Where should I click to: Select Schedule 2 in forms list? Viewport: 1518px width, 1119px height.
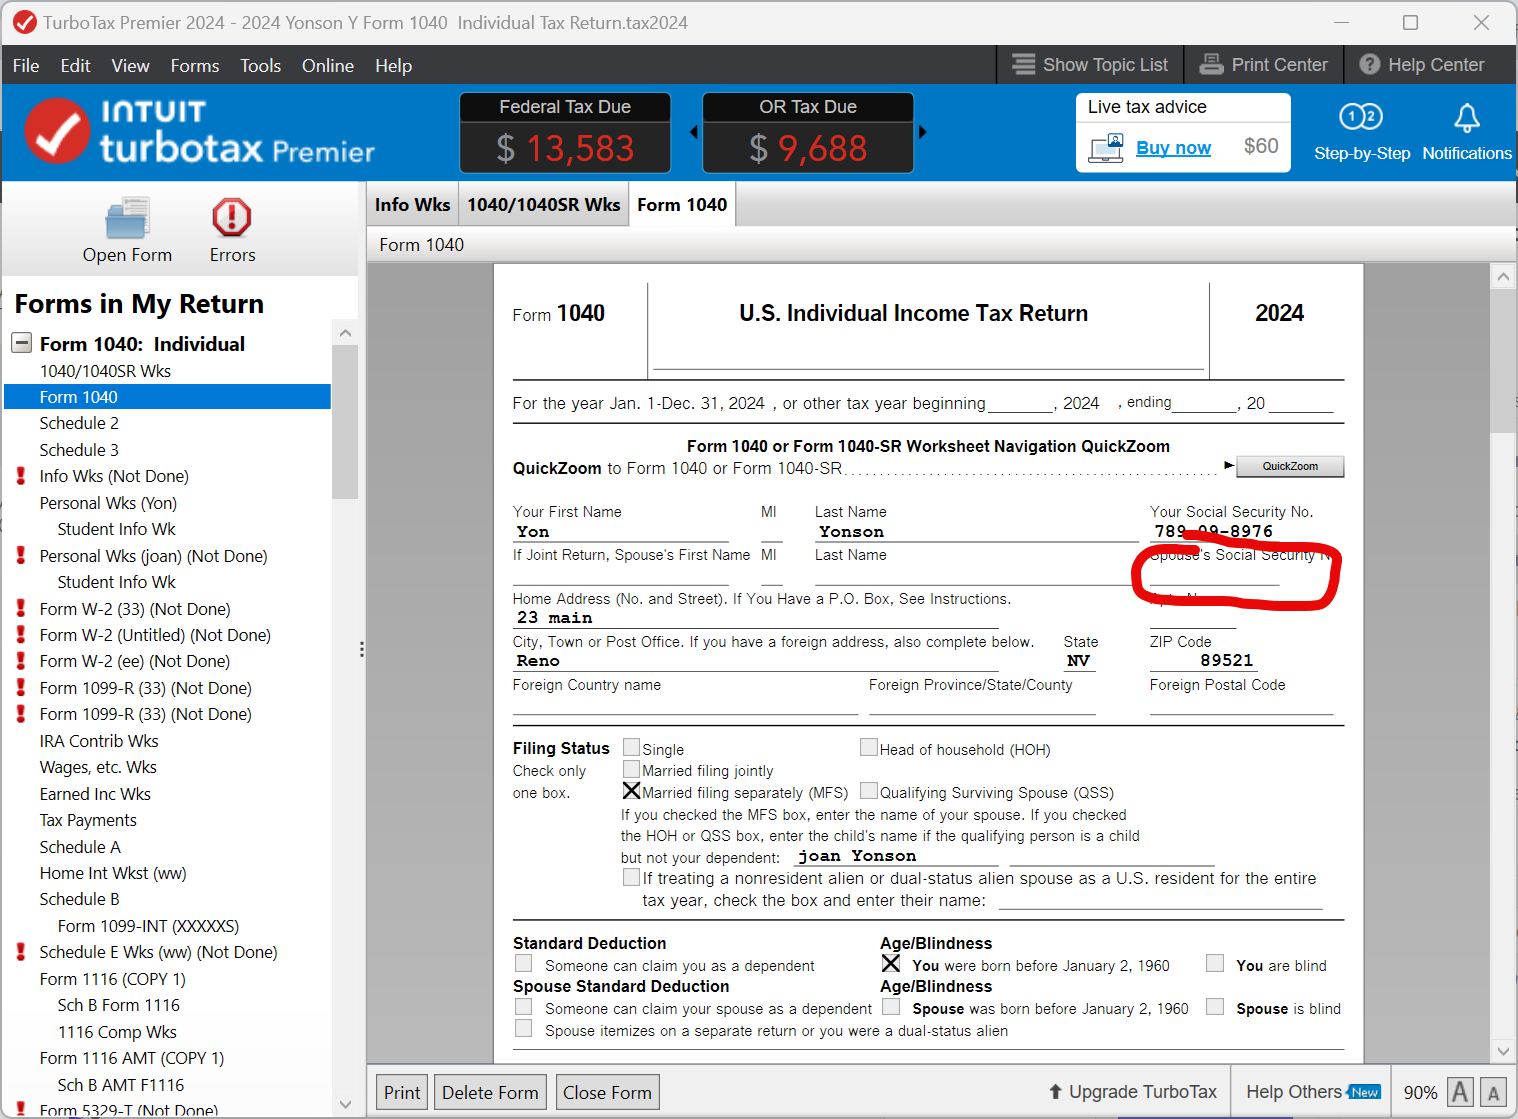tap(79, 423)
